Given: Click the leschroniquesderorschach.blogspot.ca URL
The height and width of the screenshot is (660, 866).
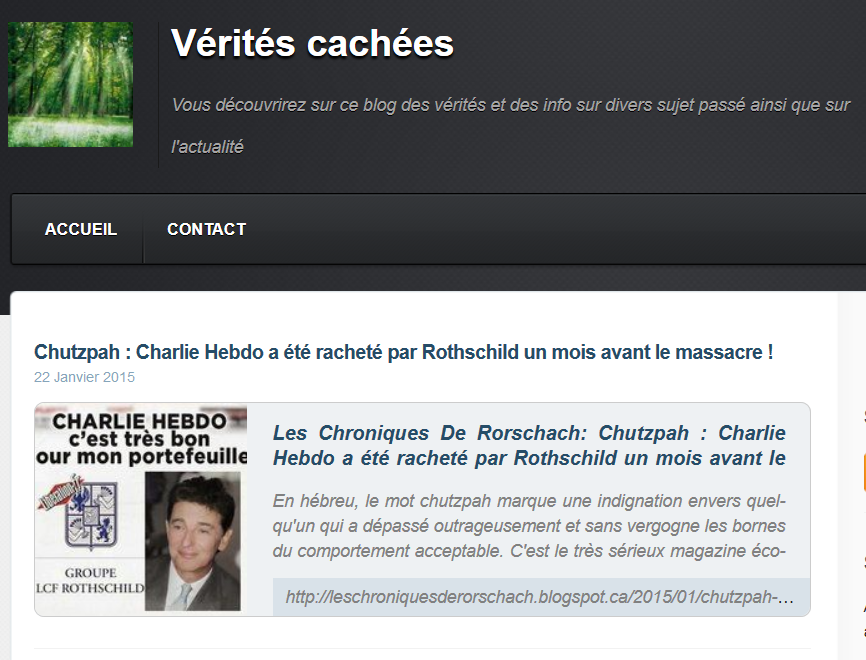Looking at the screenshot, I should 540,597.
